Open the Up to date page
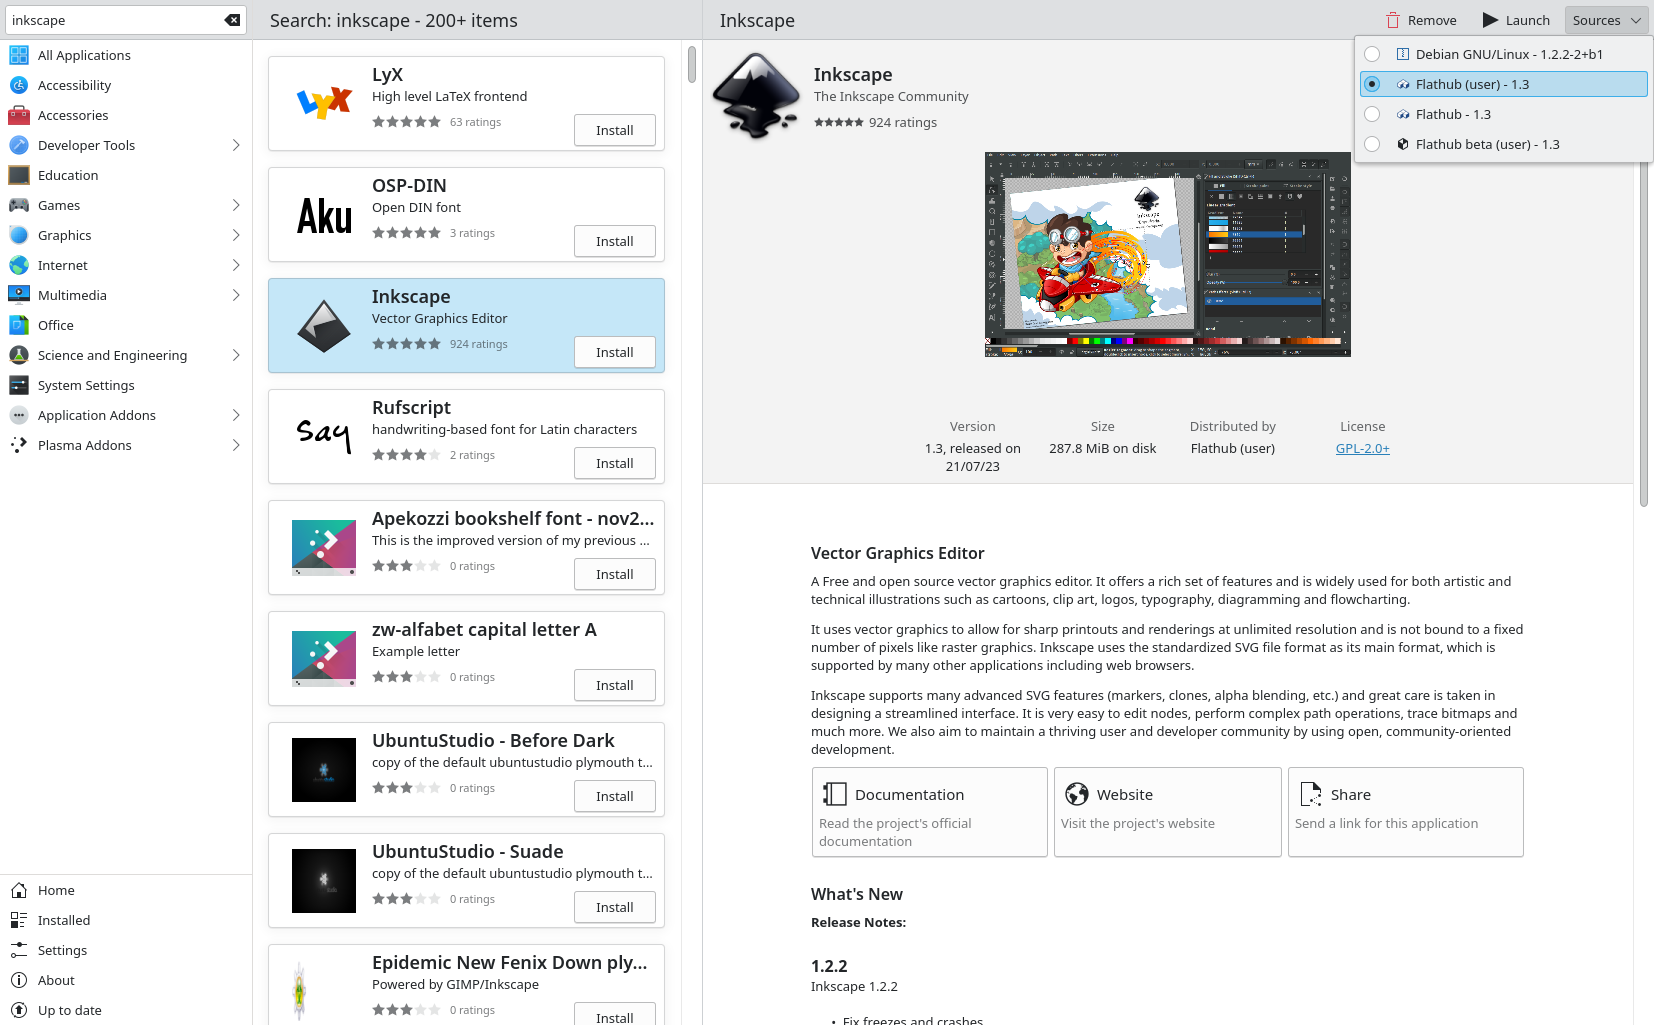This screenshot has height=1025, width=1654. pyautogui.click(x=69, y=1010)
